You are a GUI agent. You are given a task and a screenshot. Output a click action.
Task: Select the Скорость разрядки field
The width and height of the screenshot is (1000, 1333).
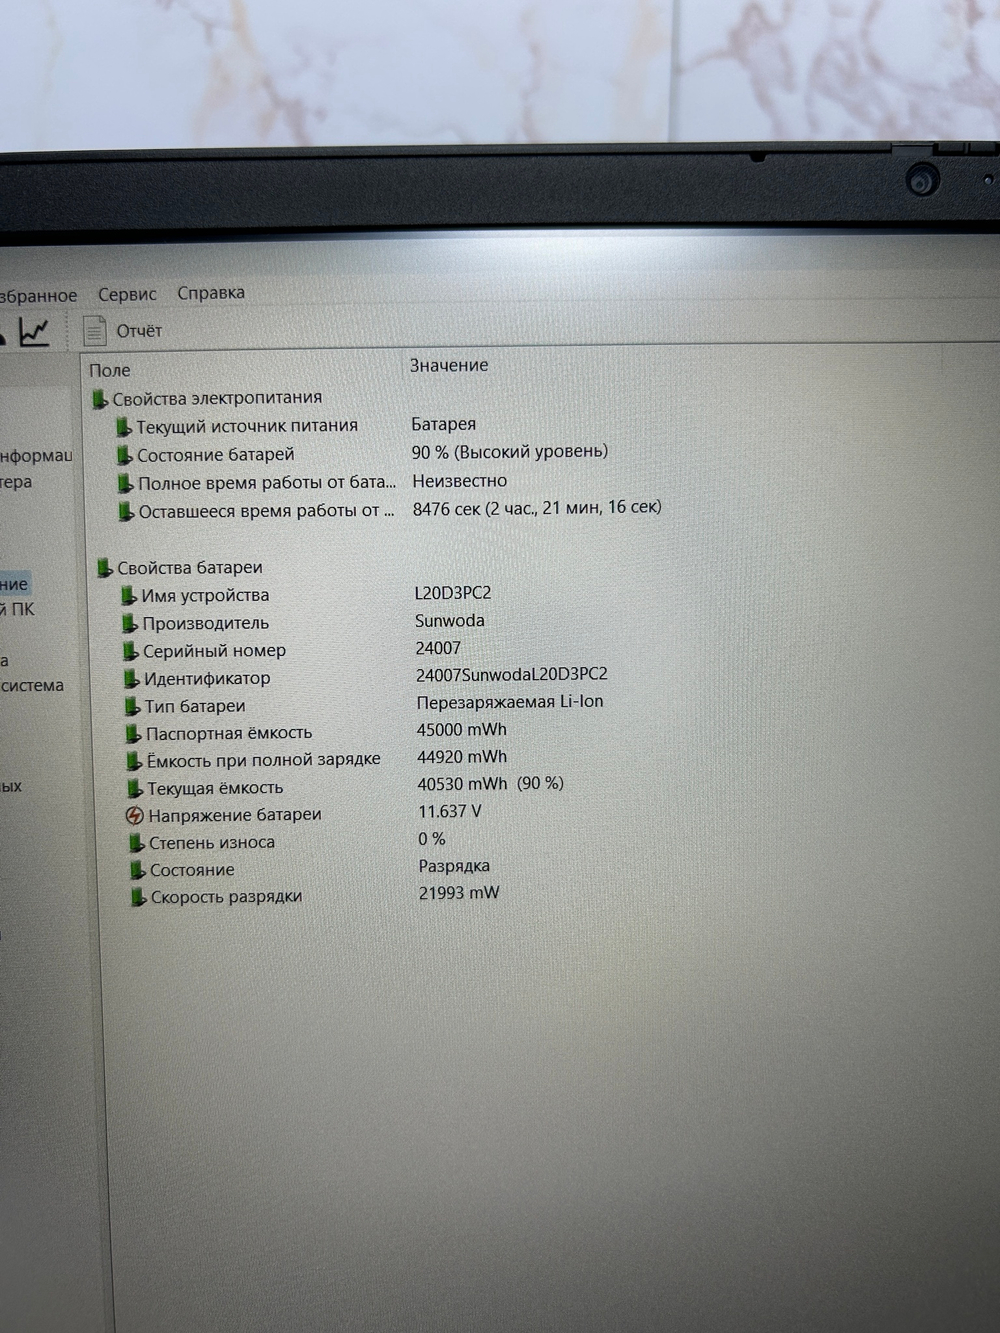point(227,898)
